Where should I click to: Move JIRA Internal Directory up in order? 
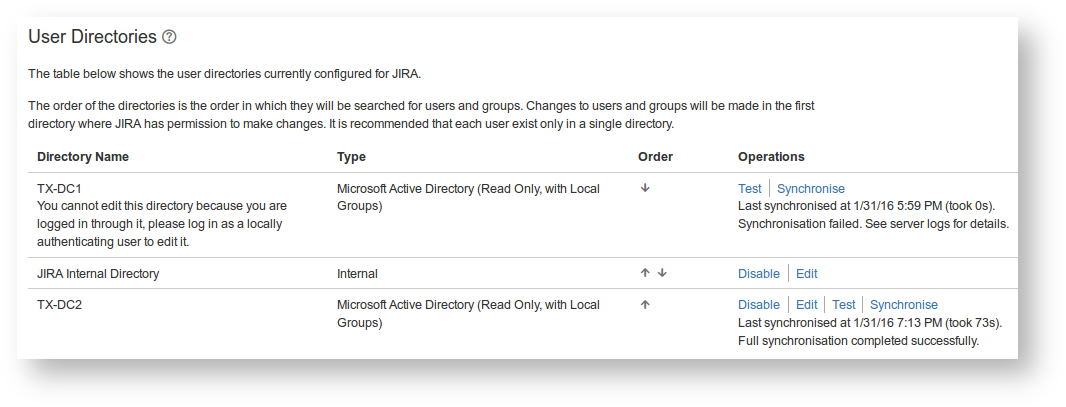click(645, 273)
